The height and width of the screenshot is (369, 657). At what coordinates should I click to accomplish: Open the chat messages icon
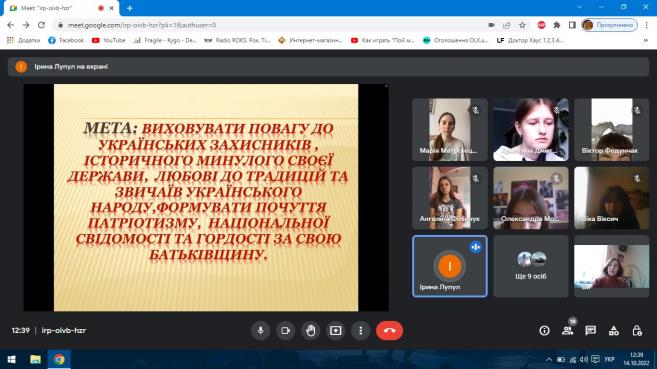point(591,330)
